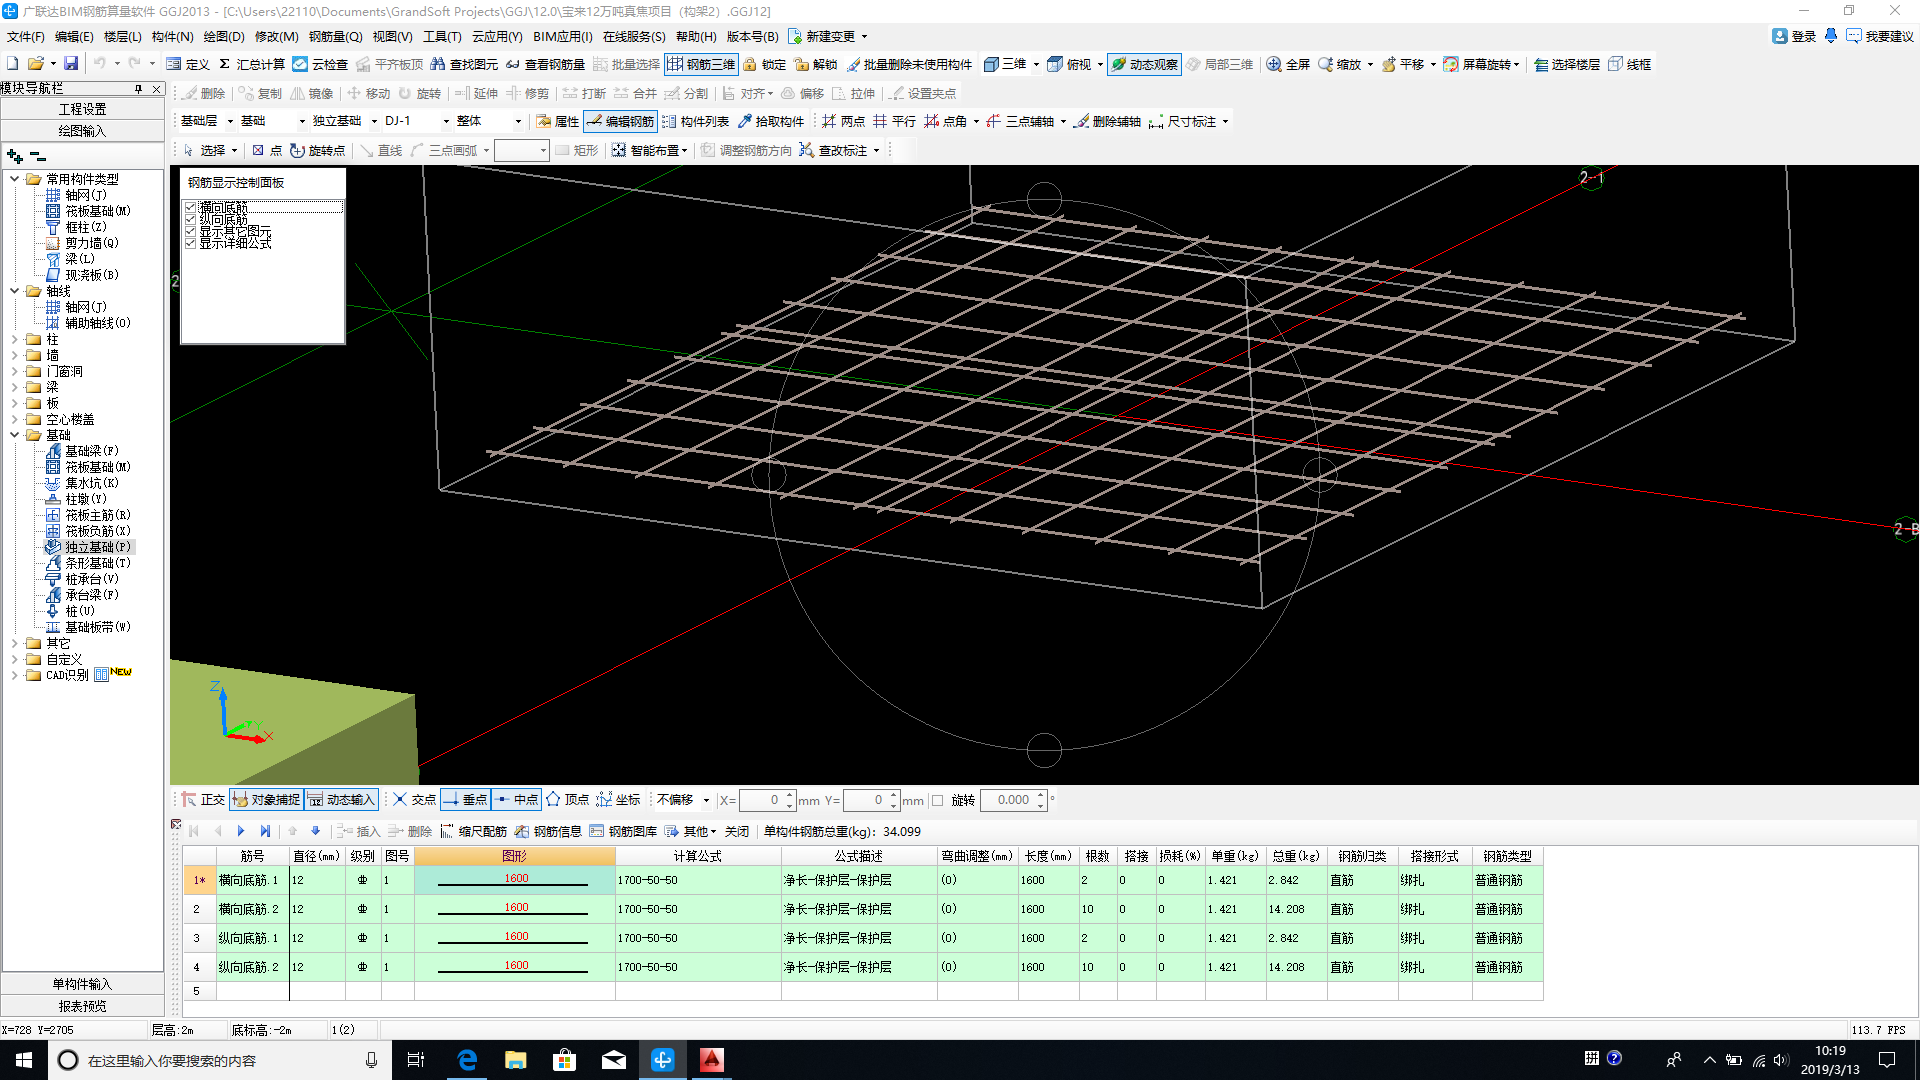Click 线框 wireframe icon
Screen dimensions: 1920x1080
[x=1630, y=64]
